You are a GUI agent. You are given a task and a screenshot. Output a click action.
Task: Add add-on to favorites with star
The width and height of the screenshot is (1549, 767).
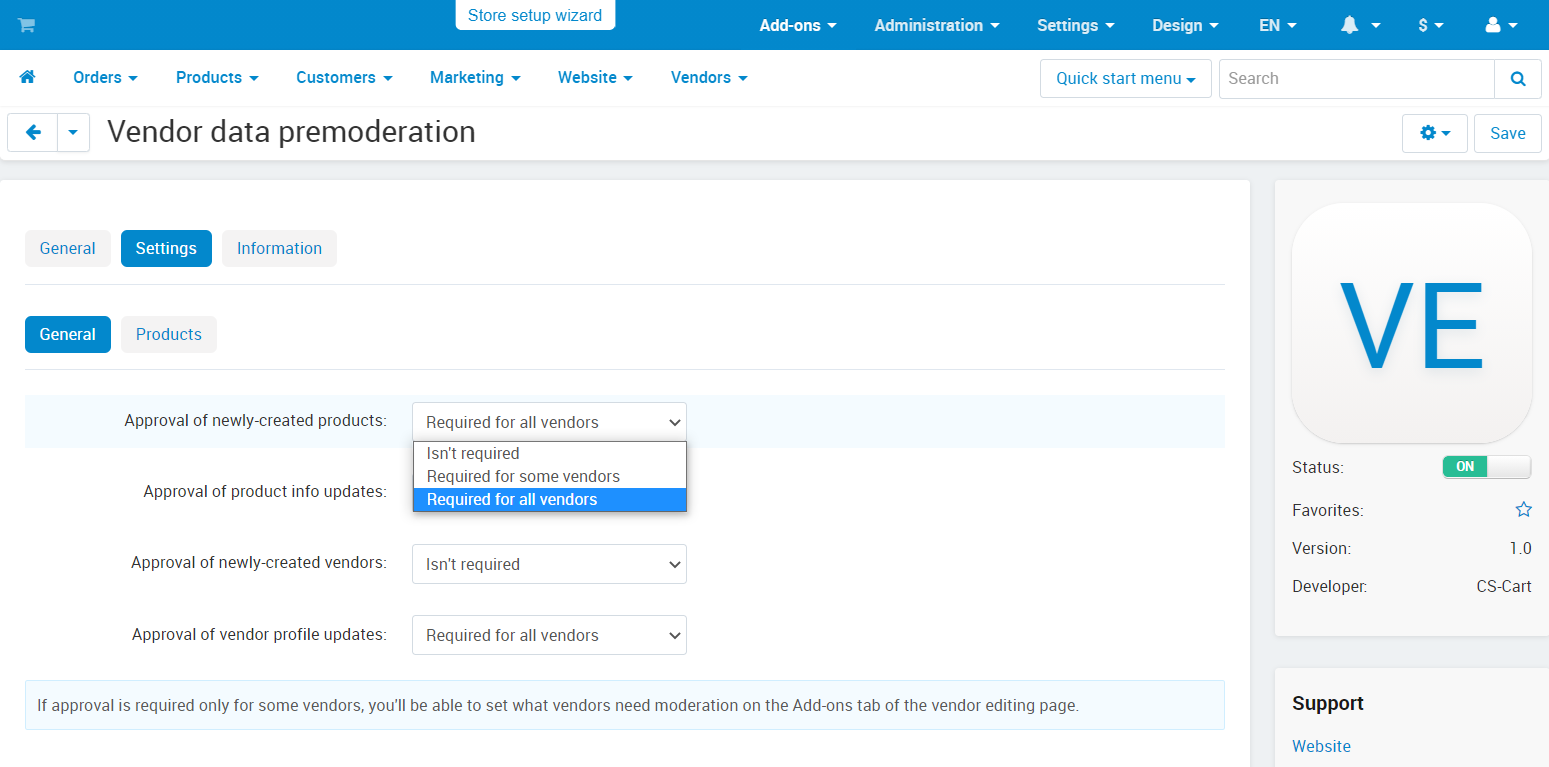1523,510
